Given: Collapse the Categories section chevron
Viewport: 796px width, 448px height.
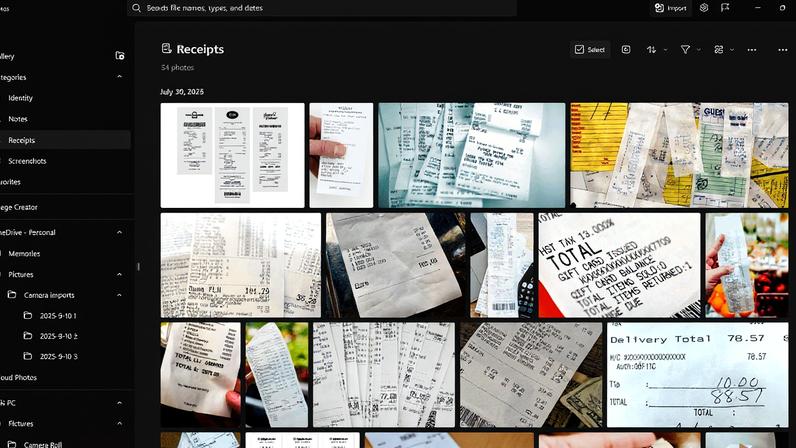Looking at the screenshot, I should 119,77.
